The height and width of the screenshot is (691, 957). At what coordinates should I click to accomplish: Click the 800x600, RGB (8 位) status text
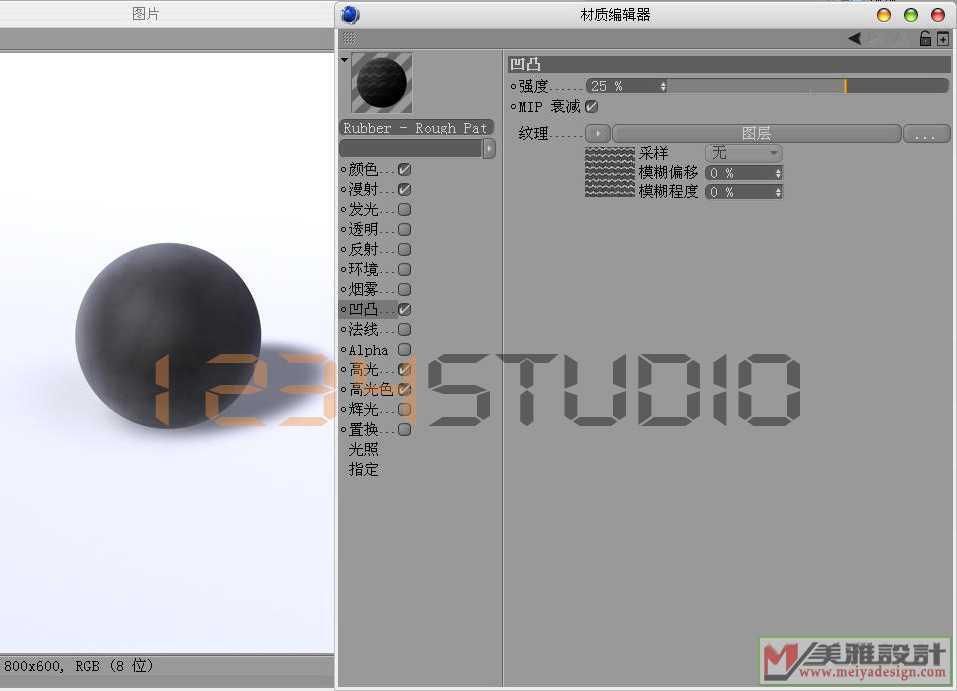click(x=79, y=665)
